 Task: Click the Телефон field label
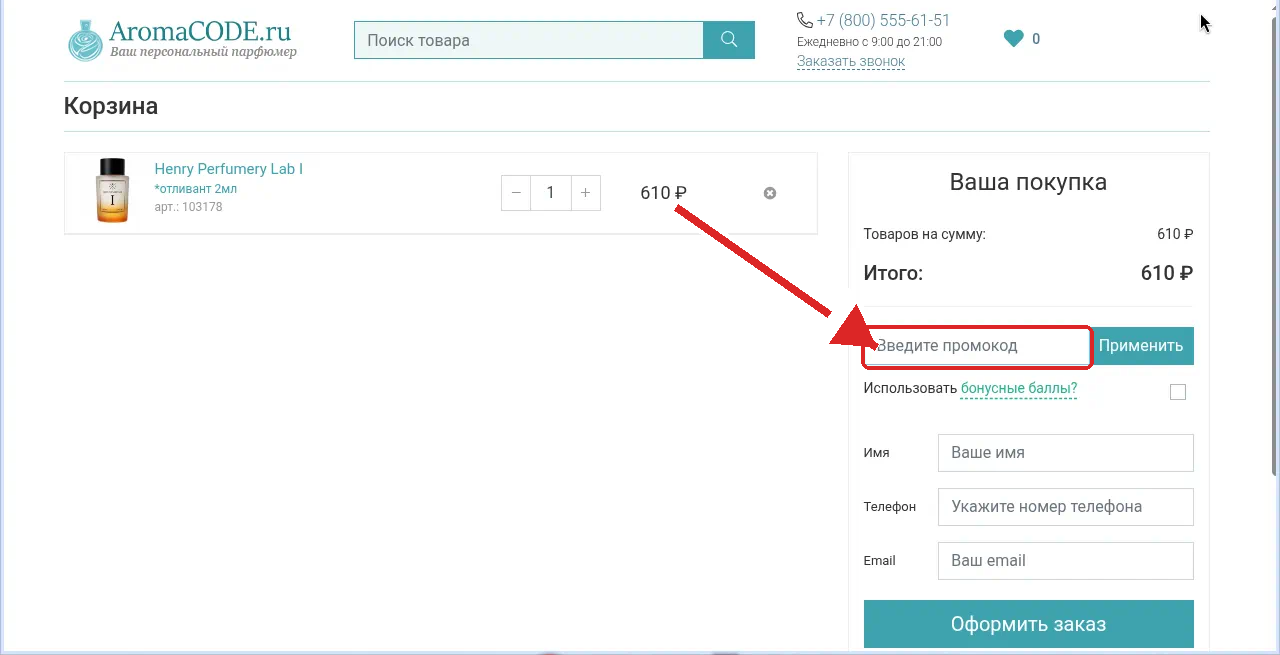(890, 507)
